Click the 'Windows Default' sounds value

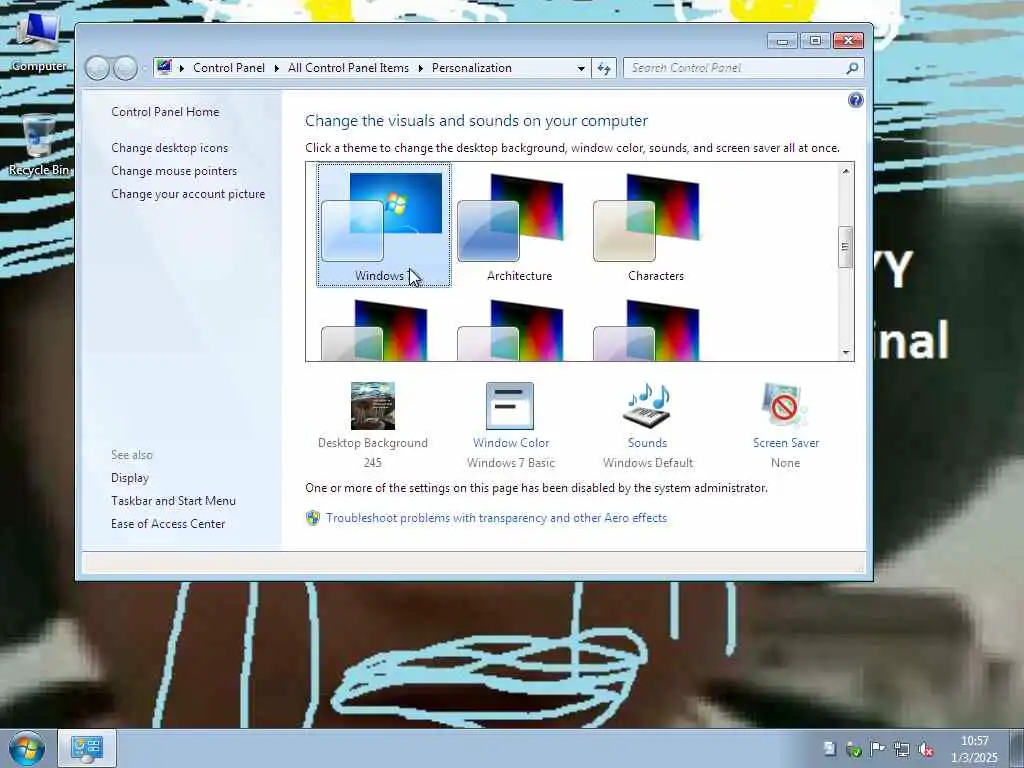tap(648, 463)
